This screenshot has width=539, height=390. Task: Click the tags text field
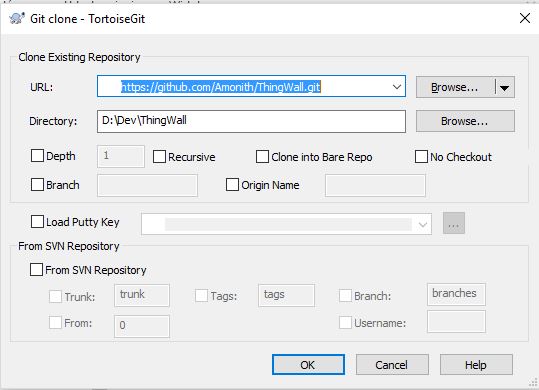coord(286,296)
